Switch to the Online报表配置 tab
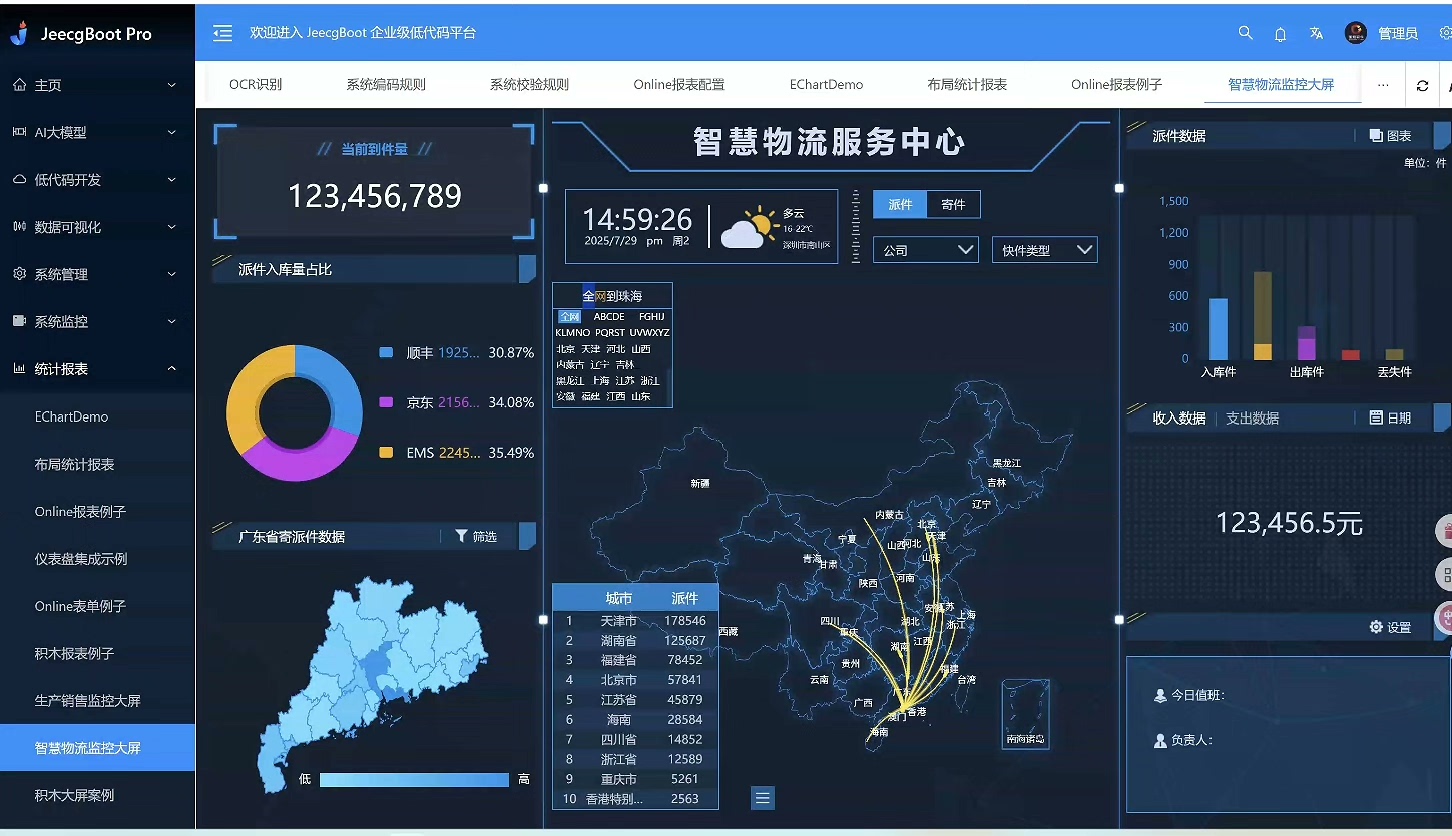The width and height of the screenshot is (1452, 836). [679, 85]
